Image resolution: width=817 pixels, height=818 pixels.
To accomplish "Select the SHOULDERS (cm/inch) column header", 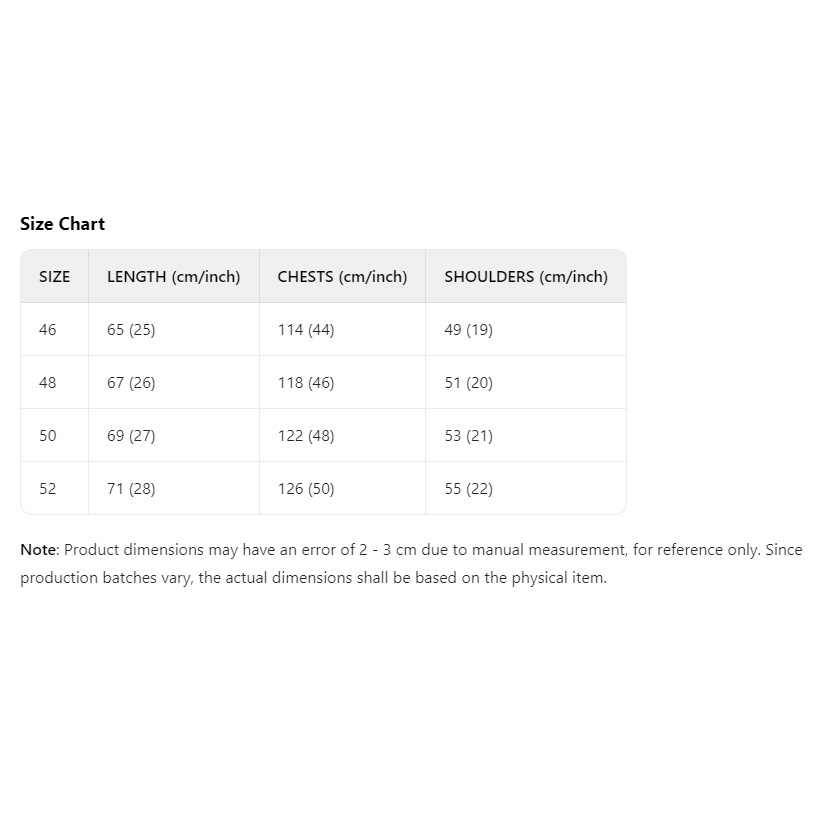I will pyautogui.click(x=526, y=277).
